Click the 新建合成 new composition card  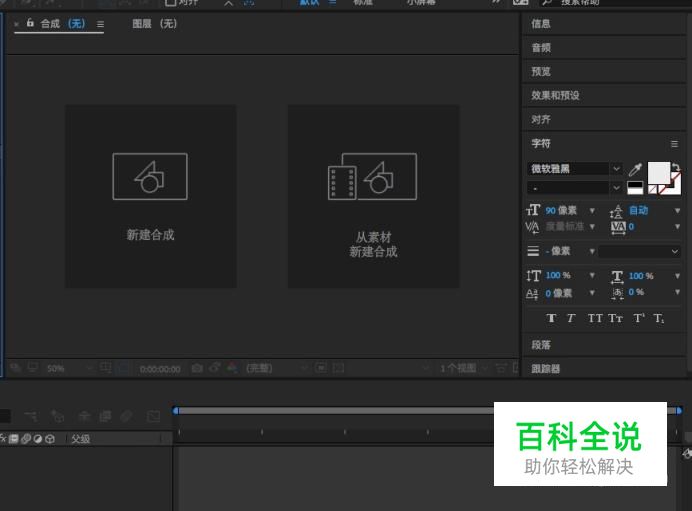(151, 196)
